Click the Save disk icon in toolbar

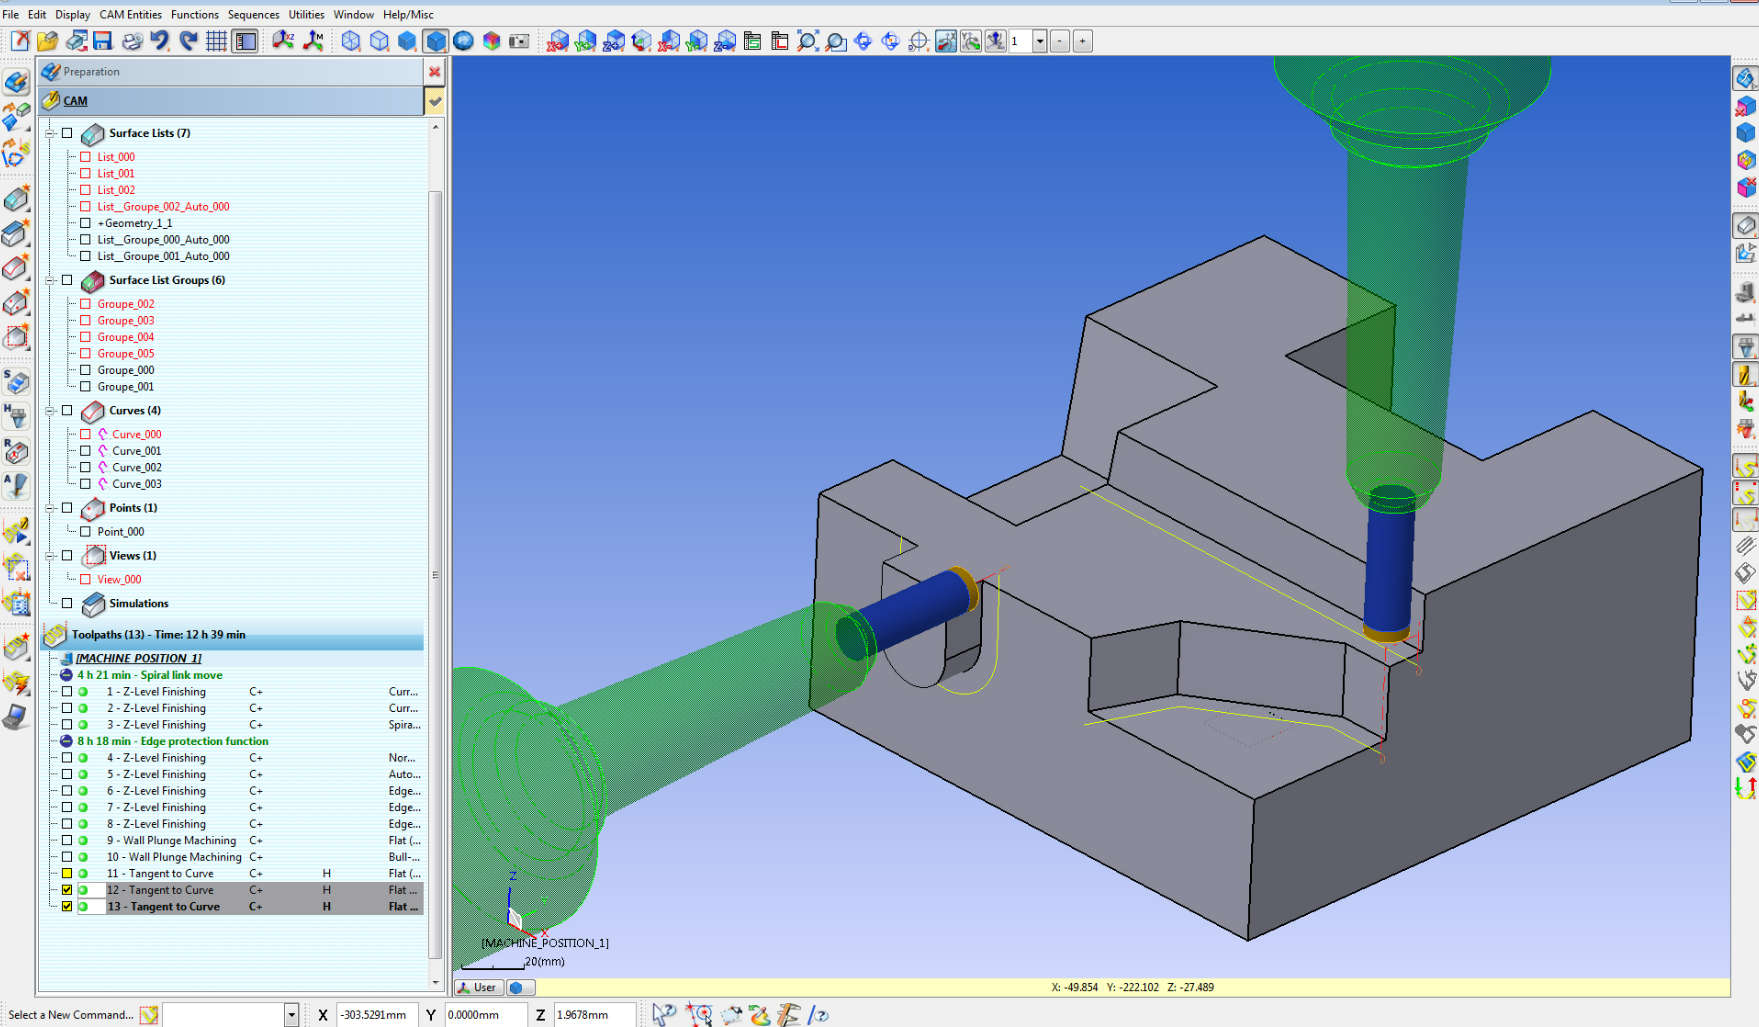point(103,41)
